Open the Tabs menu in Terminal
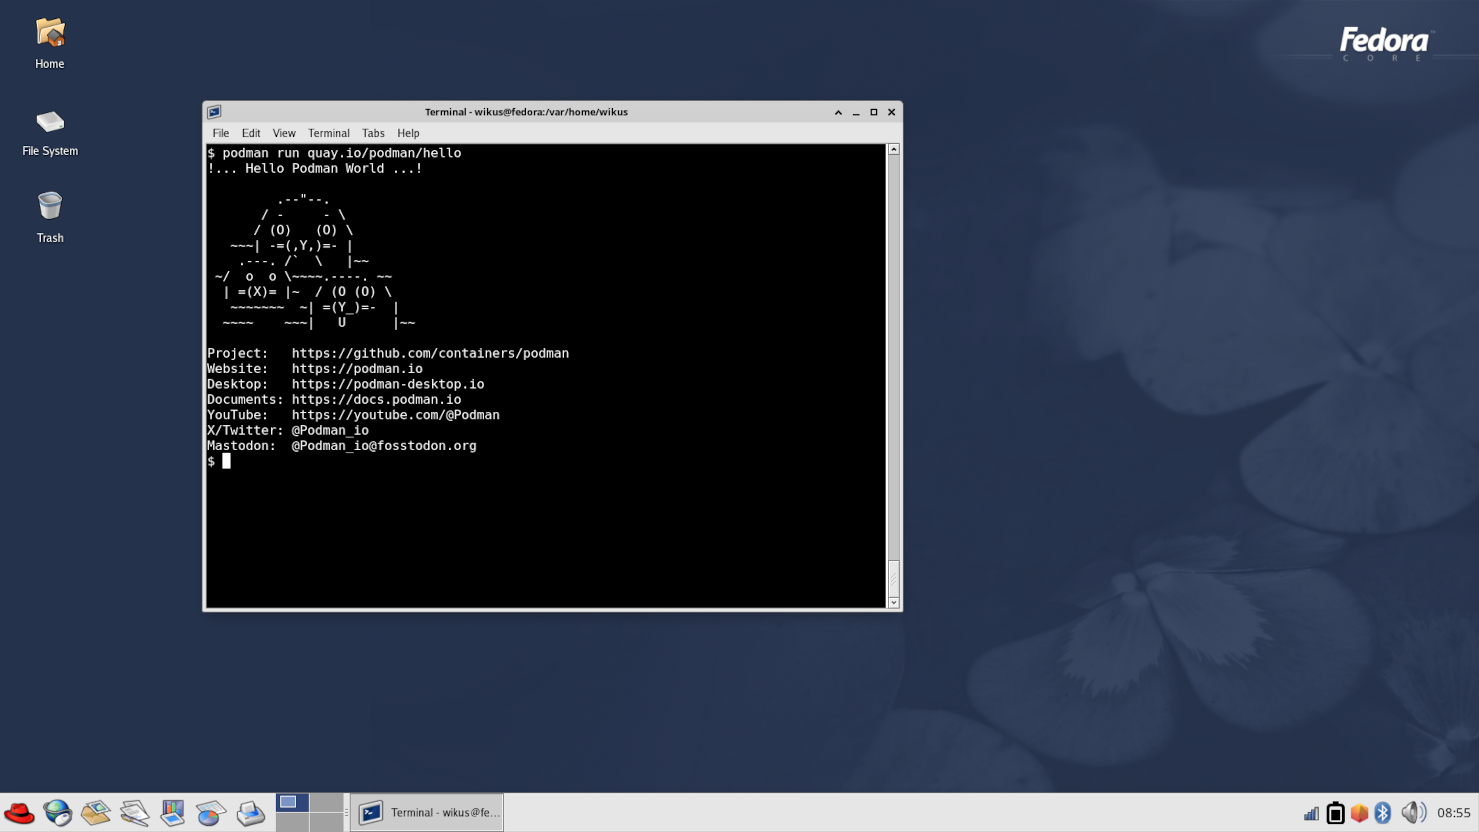 click(x=373, y=133)
